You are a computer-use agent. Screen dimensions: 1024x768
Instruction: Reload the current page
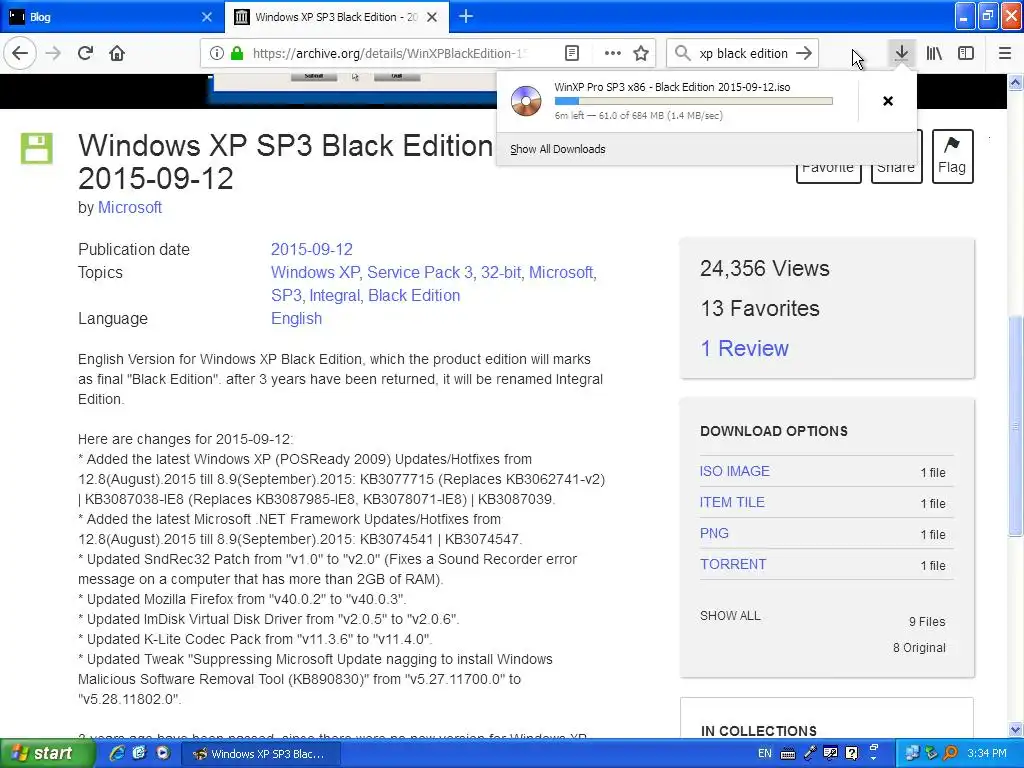point(86,53)
